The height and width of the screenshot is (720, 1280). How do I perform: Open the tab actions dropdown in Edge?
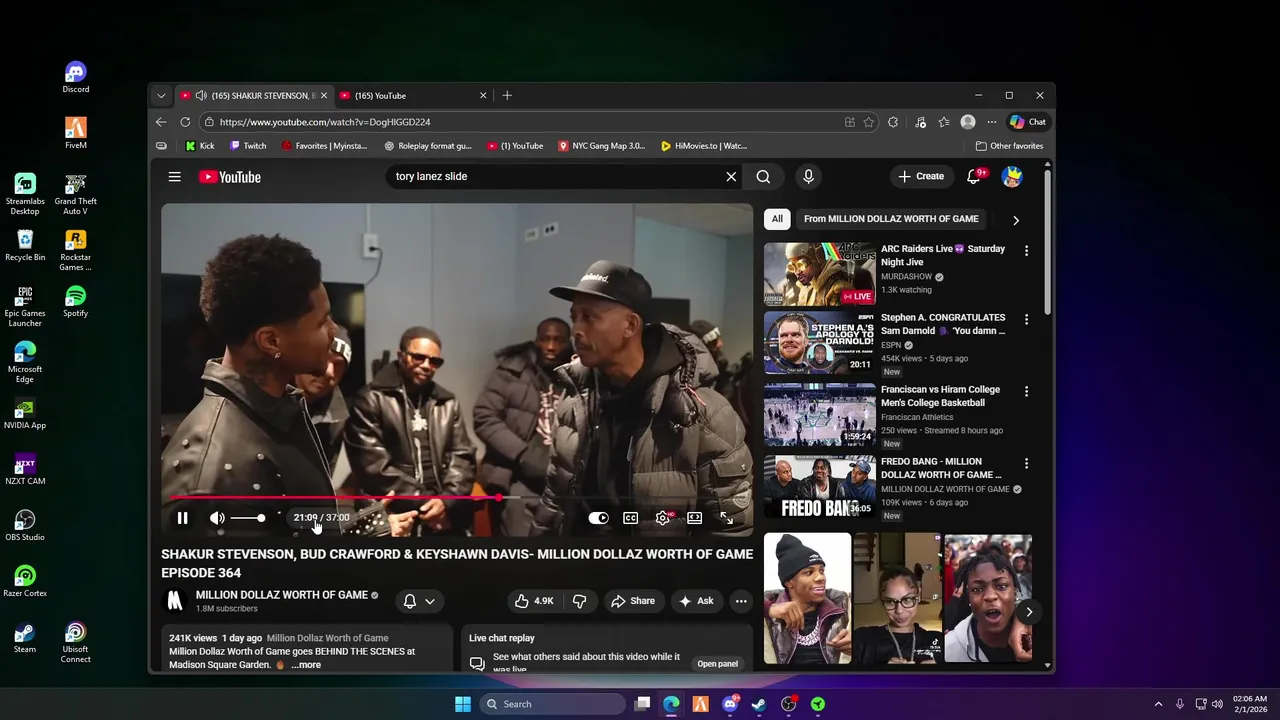161,95
